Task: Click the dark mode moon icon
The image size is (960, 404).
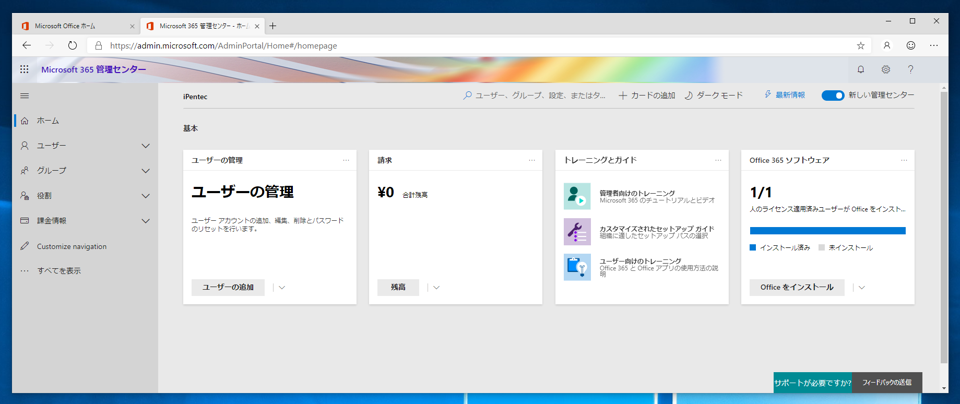Action: tap(688, 95)
